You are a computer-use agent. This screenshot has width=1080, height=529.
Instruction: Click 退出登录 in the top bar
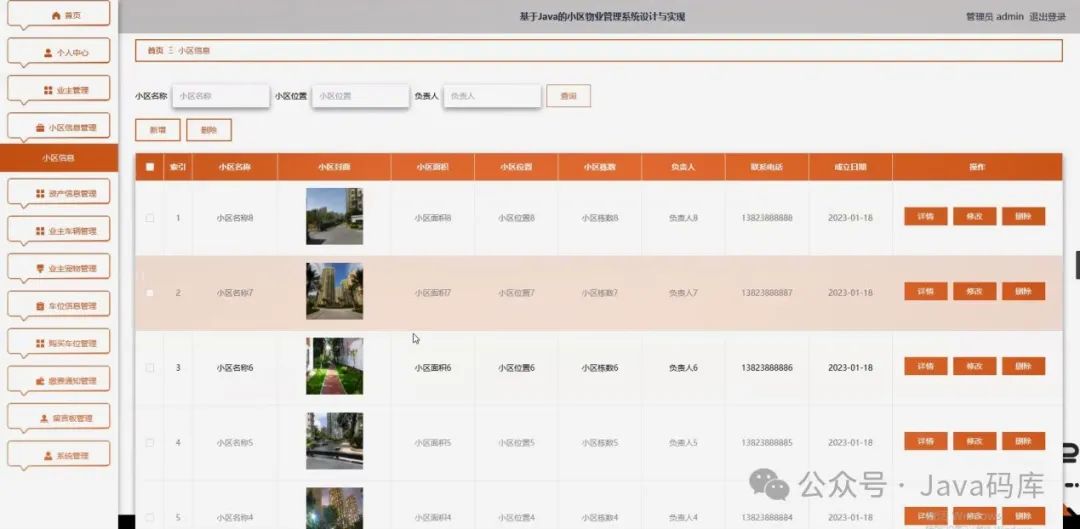point(1048,17)
